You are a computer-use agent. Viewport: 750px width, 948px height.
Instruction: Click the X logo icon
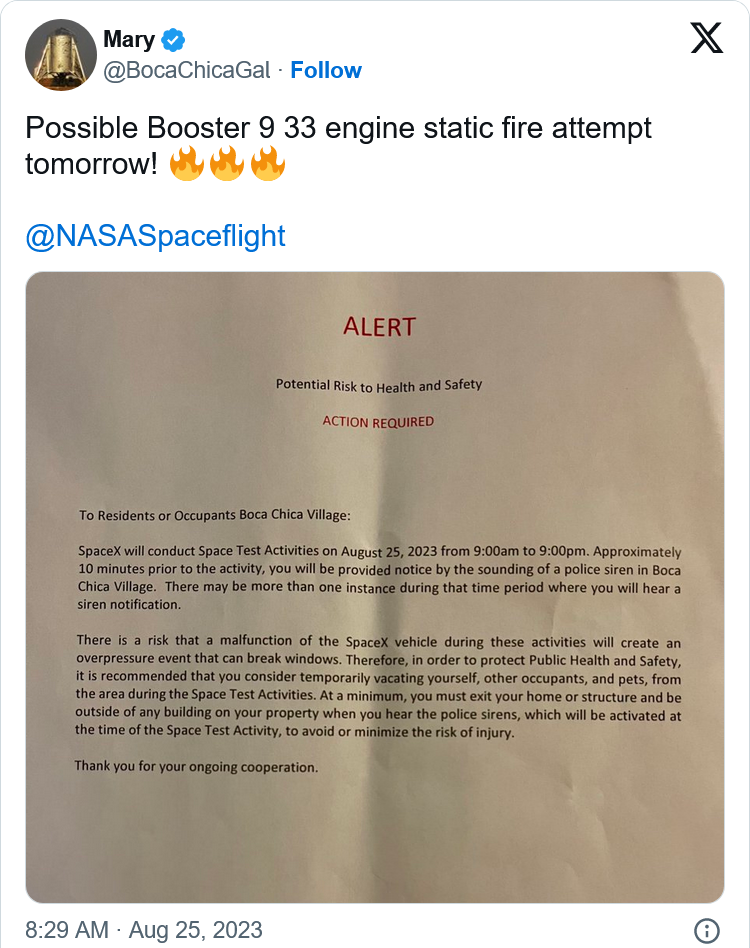coord(707,39)
